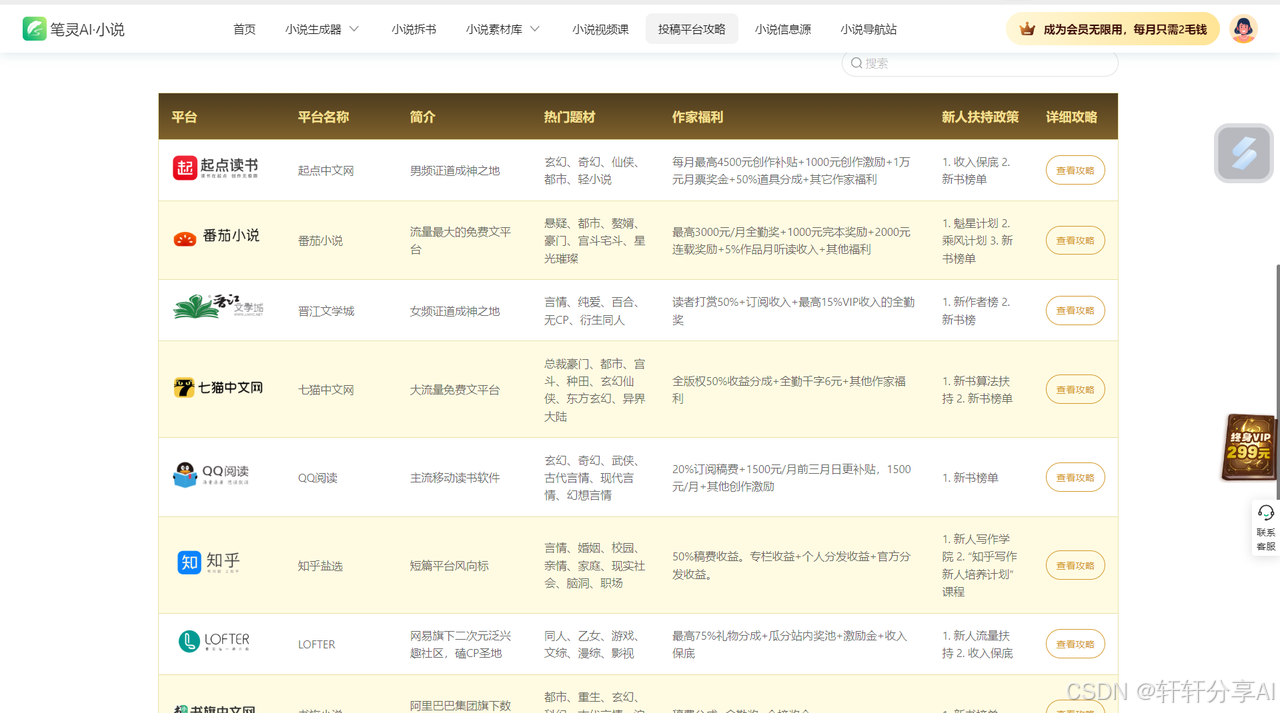Click the 晋江文学城 name cell
The width and height of the screenshot is (1280, 713).
click(326, 311)
